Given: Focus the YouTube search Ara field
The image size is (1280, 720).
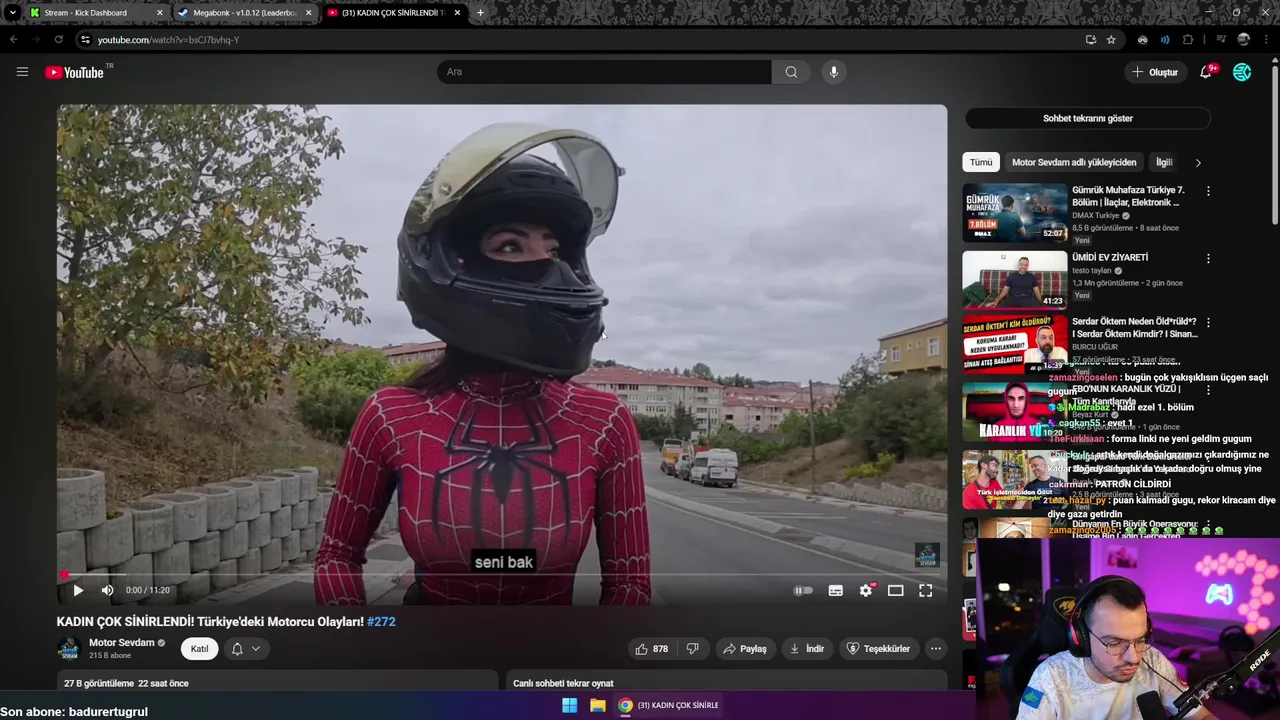Looking at the screenshot, I should (x=604, y=72).
